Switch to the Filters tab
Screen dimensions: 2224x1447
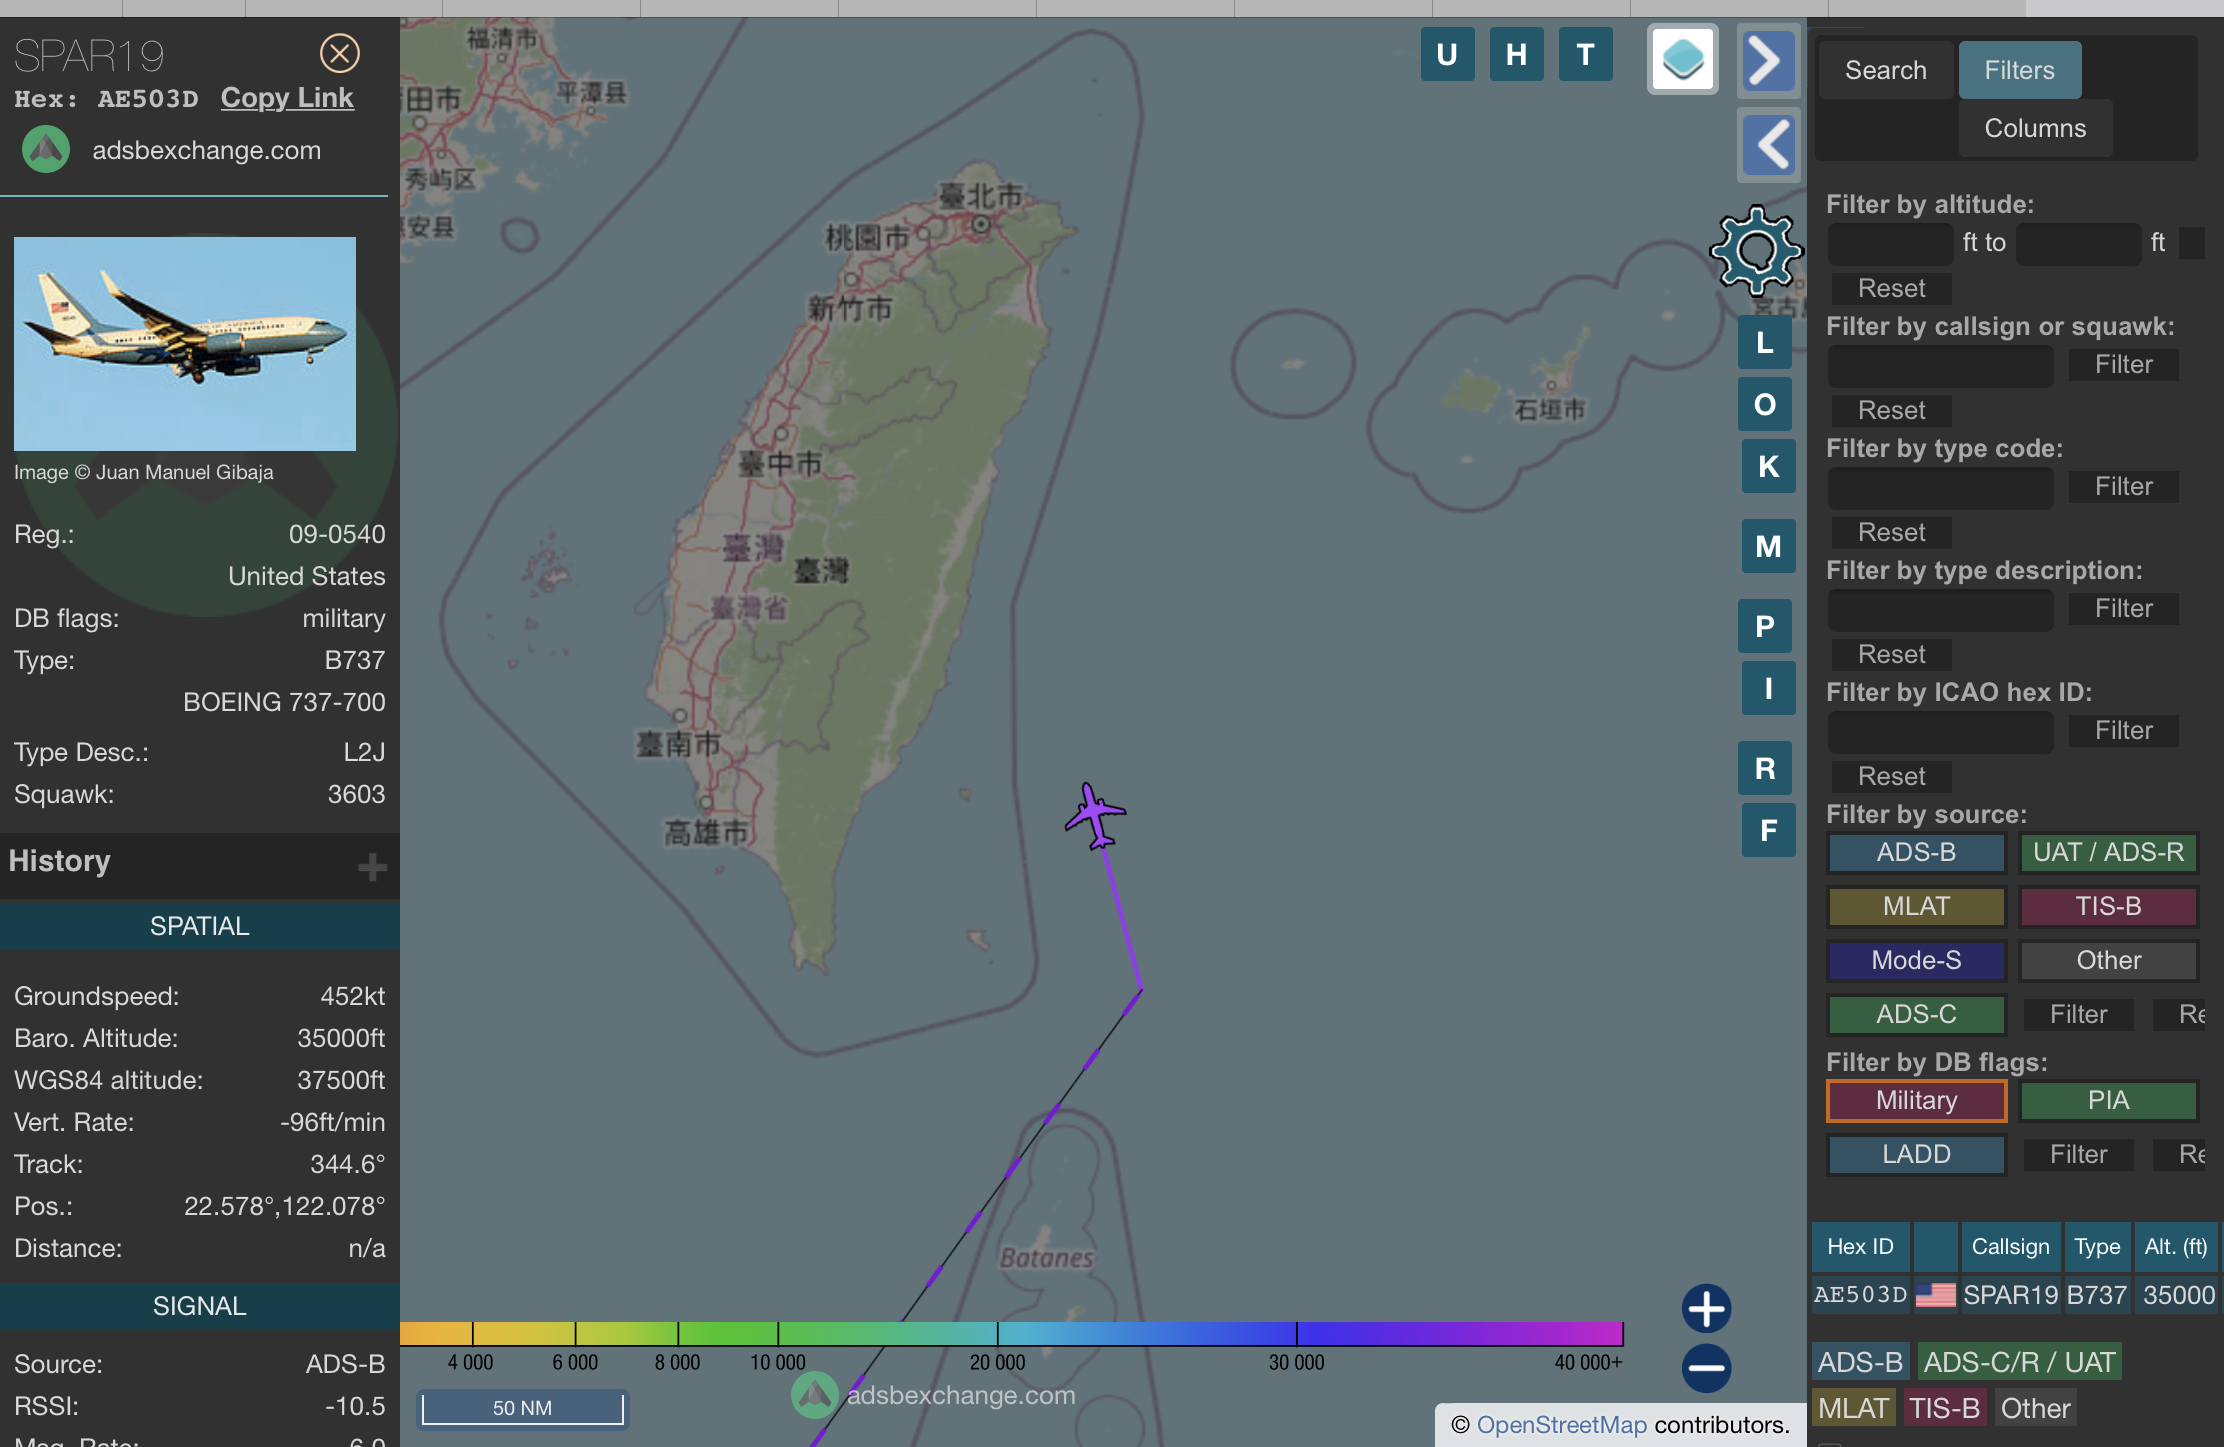[2019, 71]
